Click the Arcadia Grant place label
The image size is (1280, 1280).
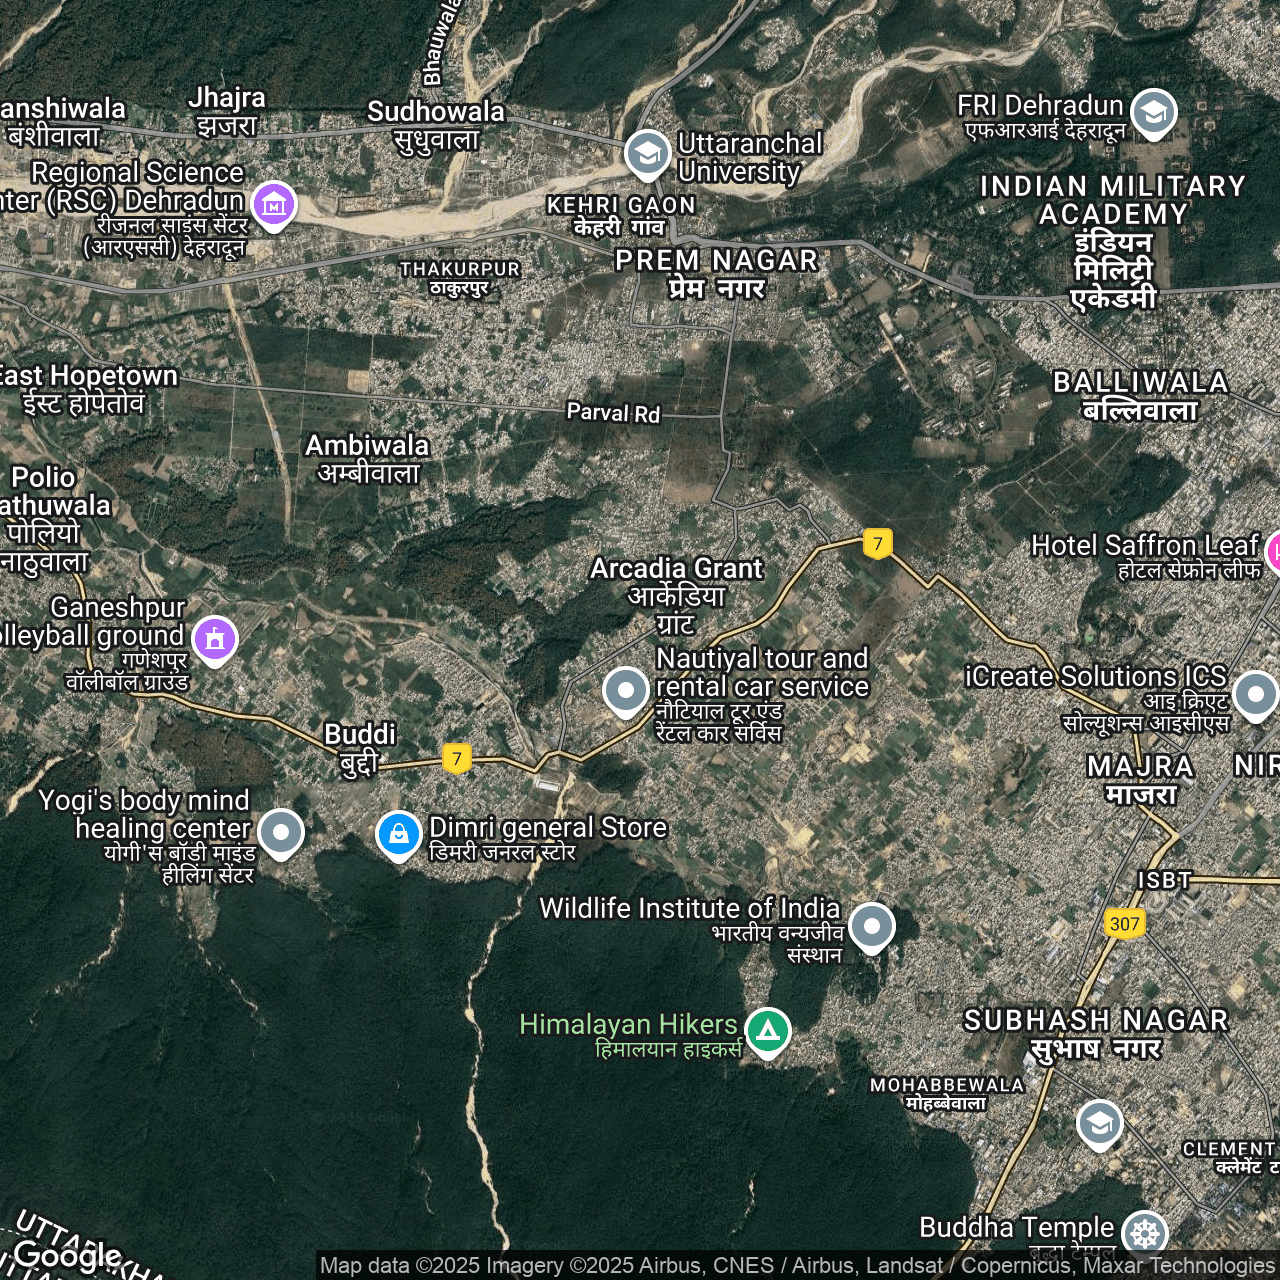(676, 594)
